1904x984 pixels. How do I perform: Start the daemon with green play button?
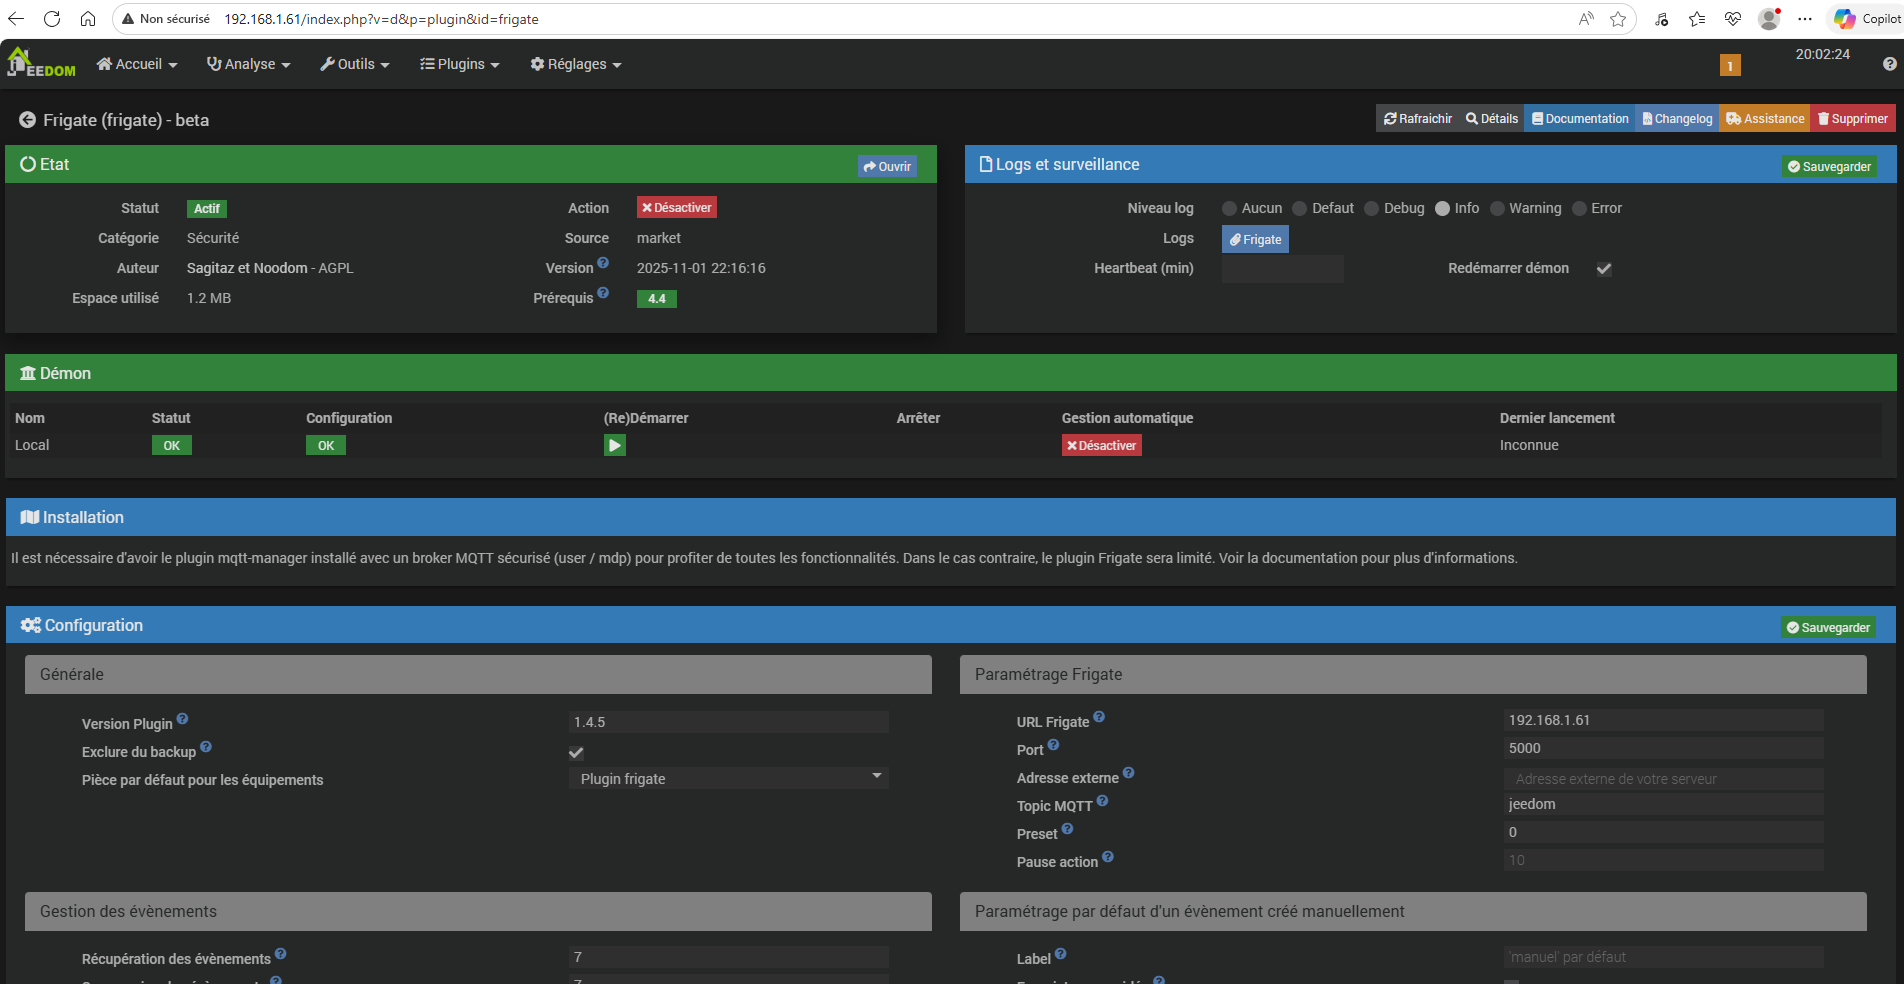[x=614, y=445]
